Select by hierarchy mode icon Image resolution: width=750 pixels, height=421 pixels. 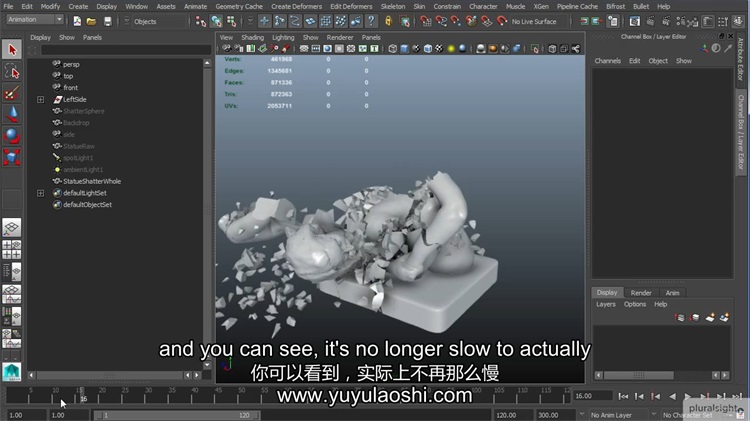pyautogui.click(x=200, y=21)
